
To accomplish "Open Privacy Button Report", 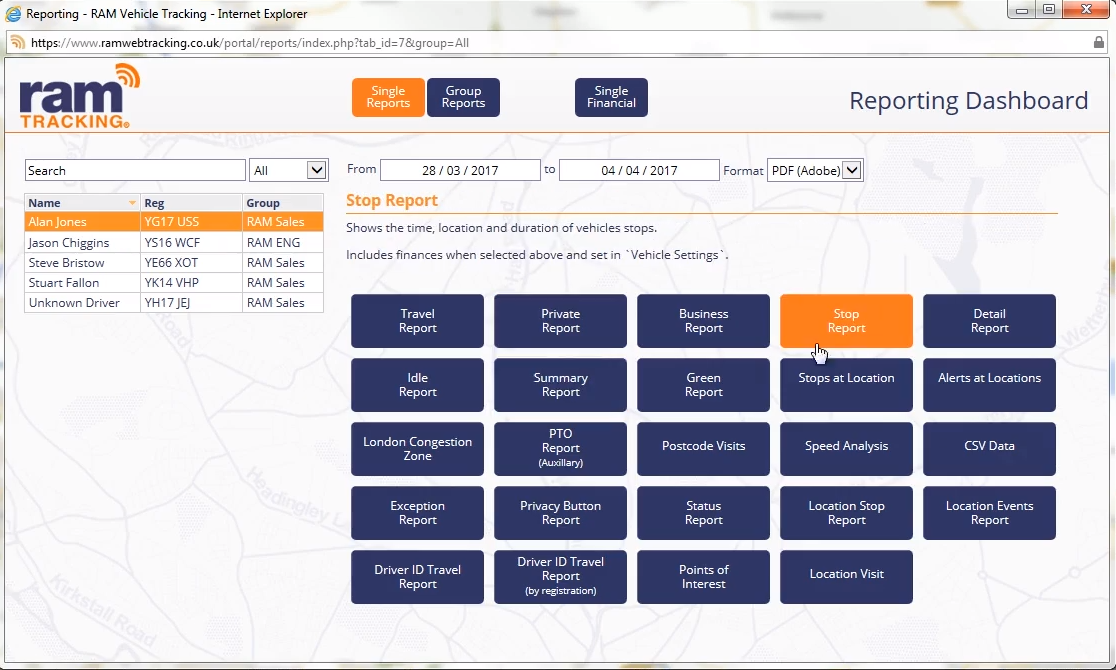I will [x=560, y=513].
